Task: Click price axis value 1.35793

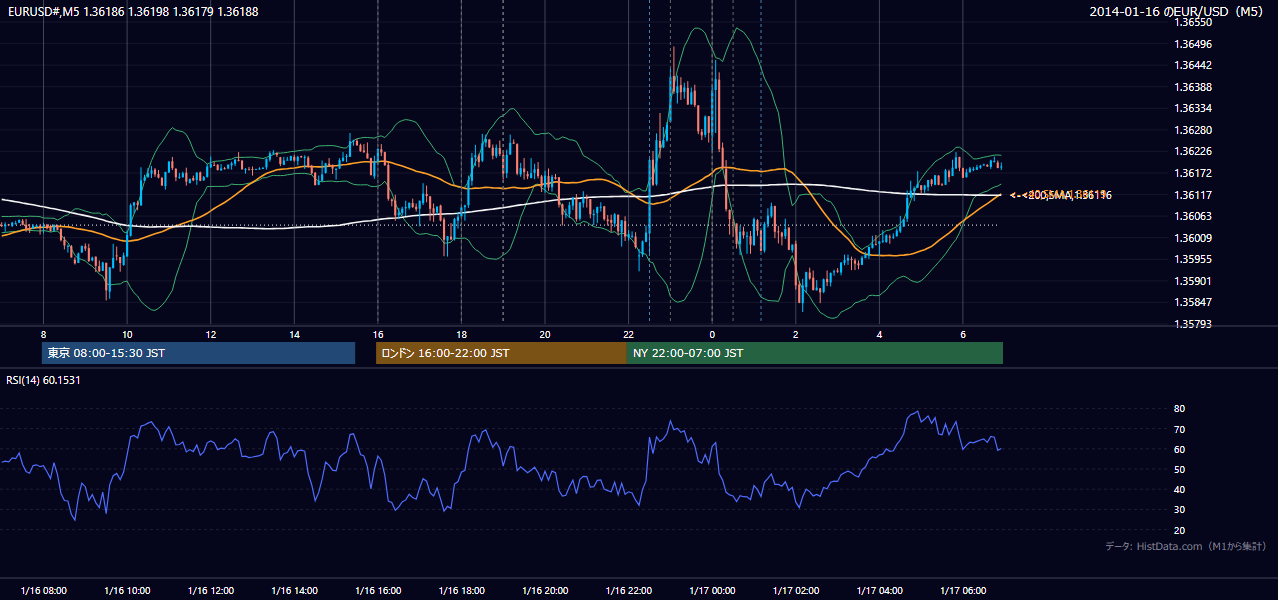Action: point(1192,324)
